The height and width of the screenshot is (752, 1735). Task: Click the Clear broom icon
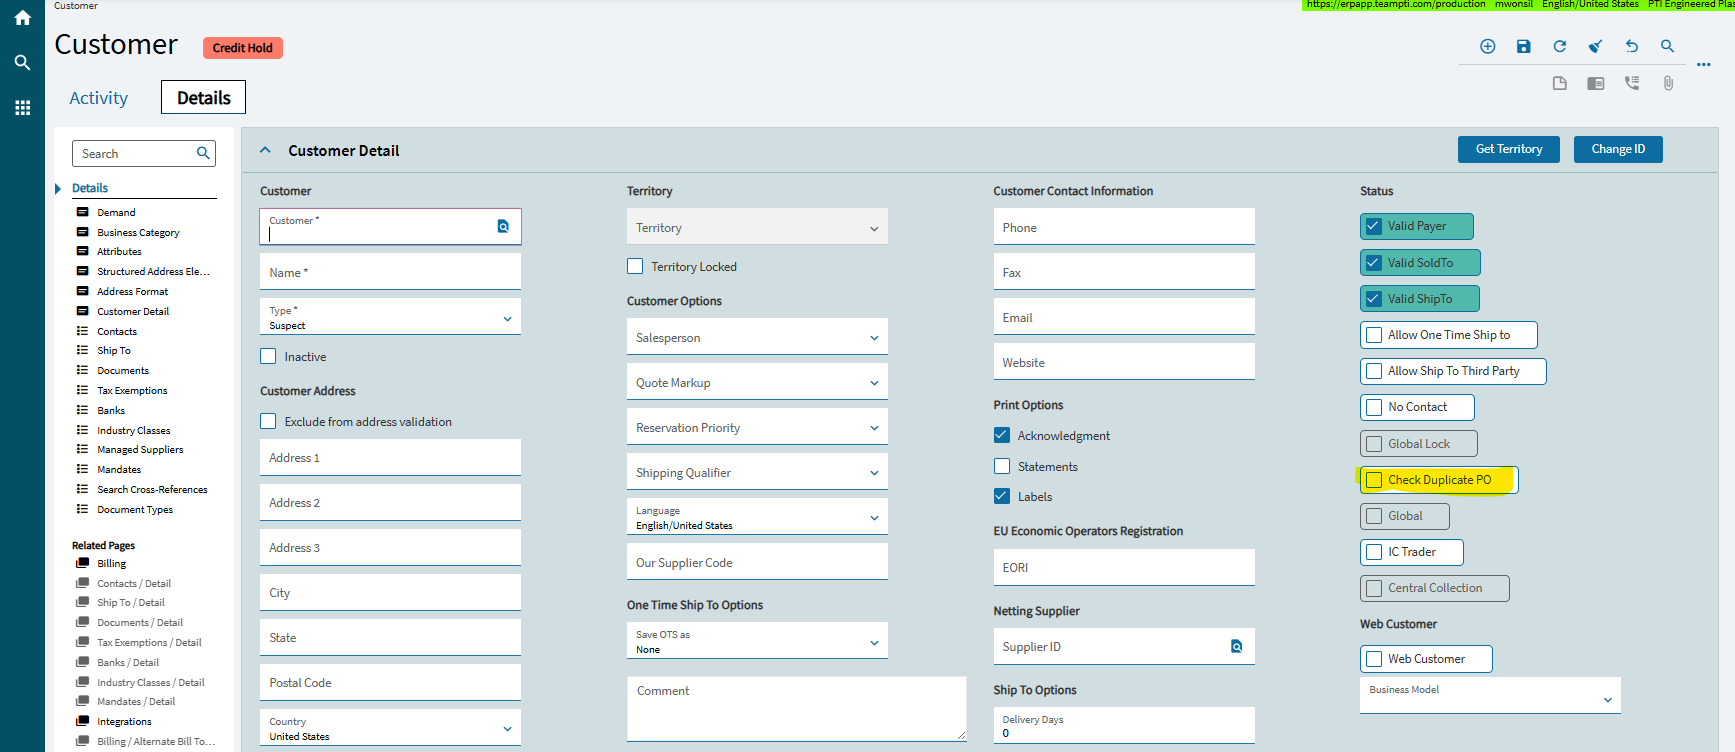pos(1595,46)
